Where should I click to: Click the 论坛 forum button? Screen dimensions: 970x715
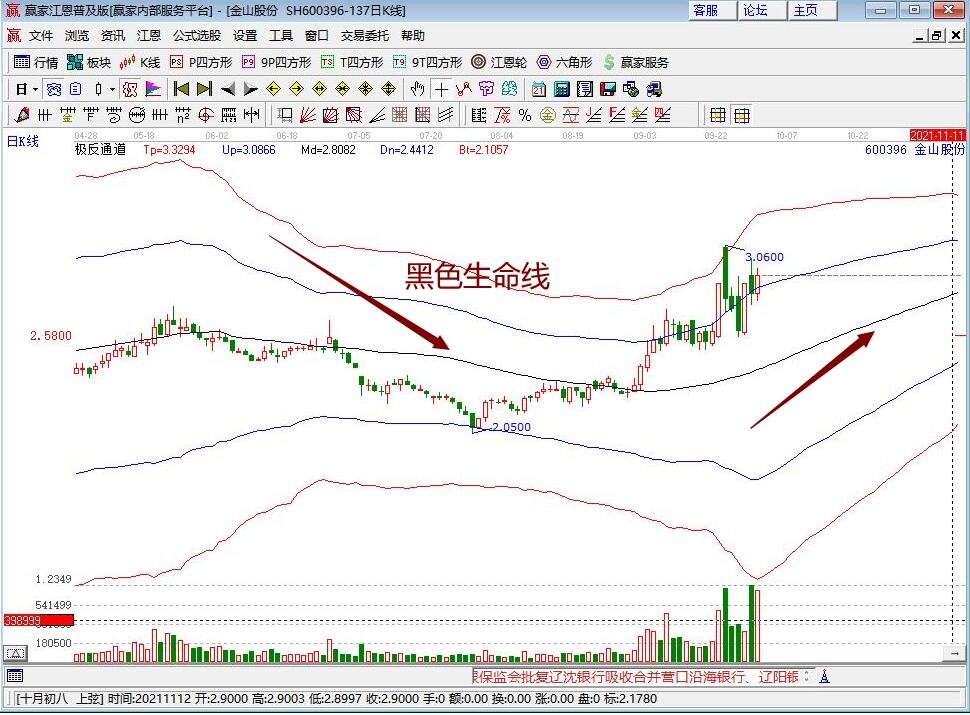click(x=753, y=10)
